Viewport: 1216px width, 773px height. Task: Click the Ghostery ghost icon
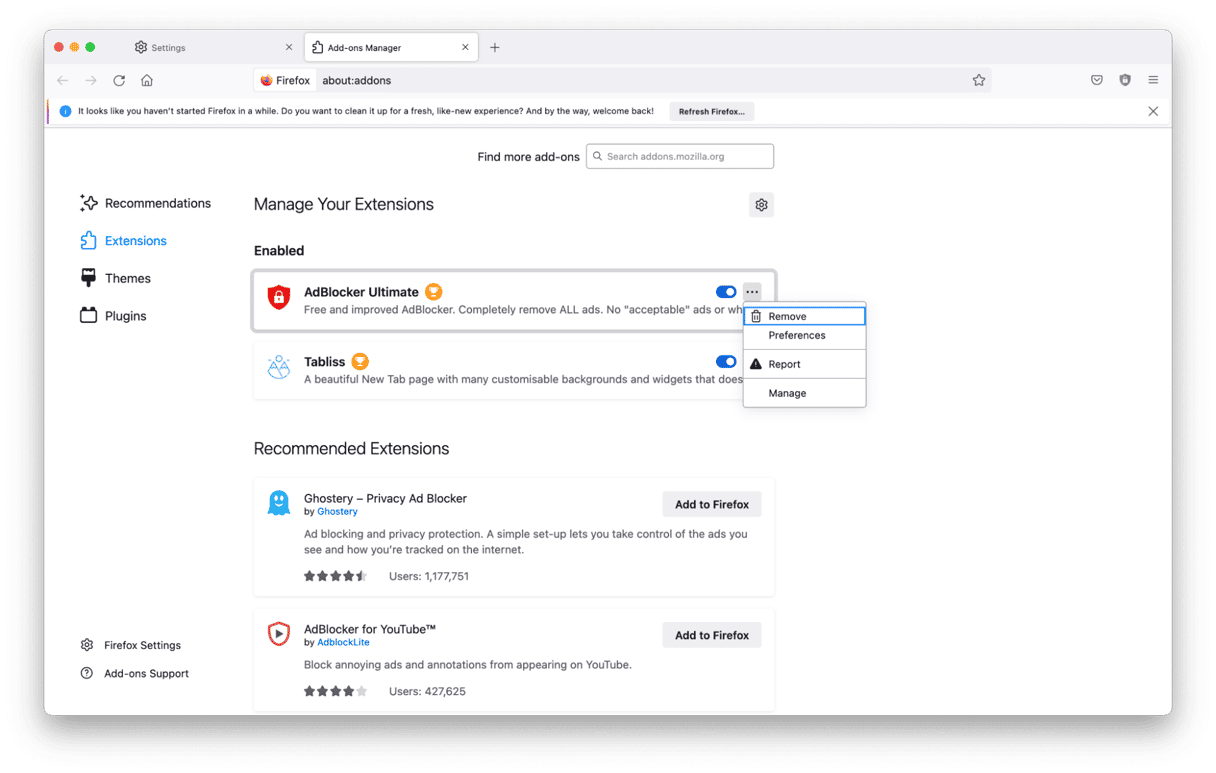(x=279, y=502)
